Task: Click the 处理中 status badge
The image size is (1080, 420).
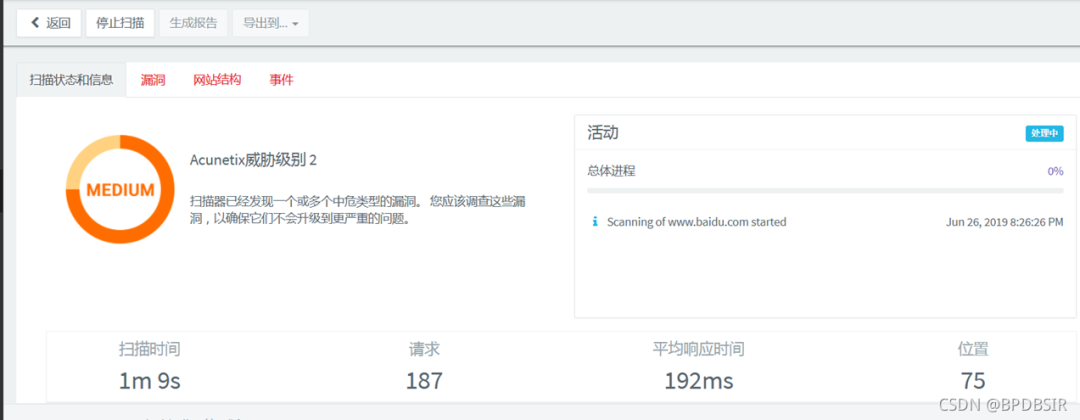Action: [1044, 134]
